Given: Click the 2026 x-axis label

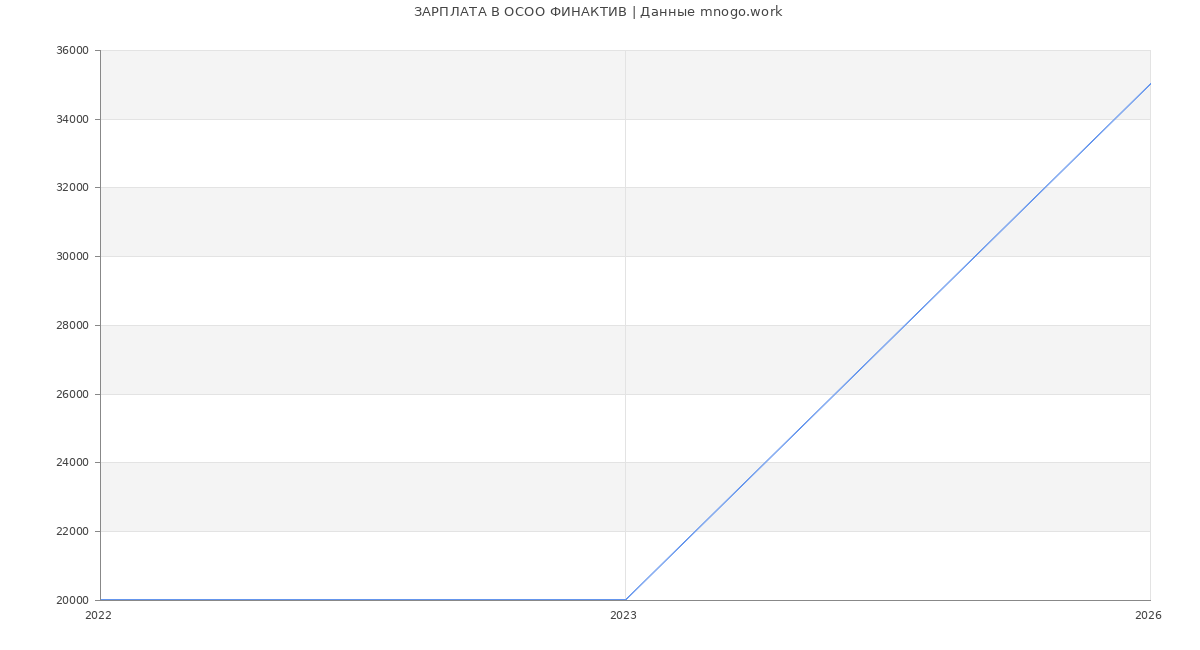Looking at the screenshot, I should (x=1148, y=616).
